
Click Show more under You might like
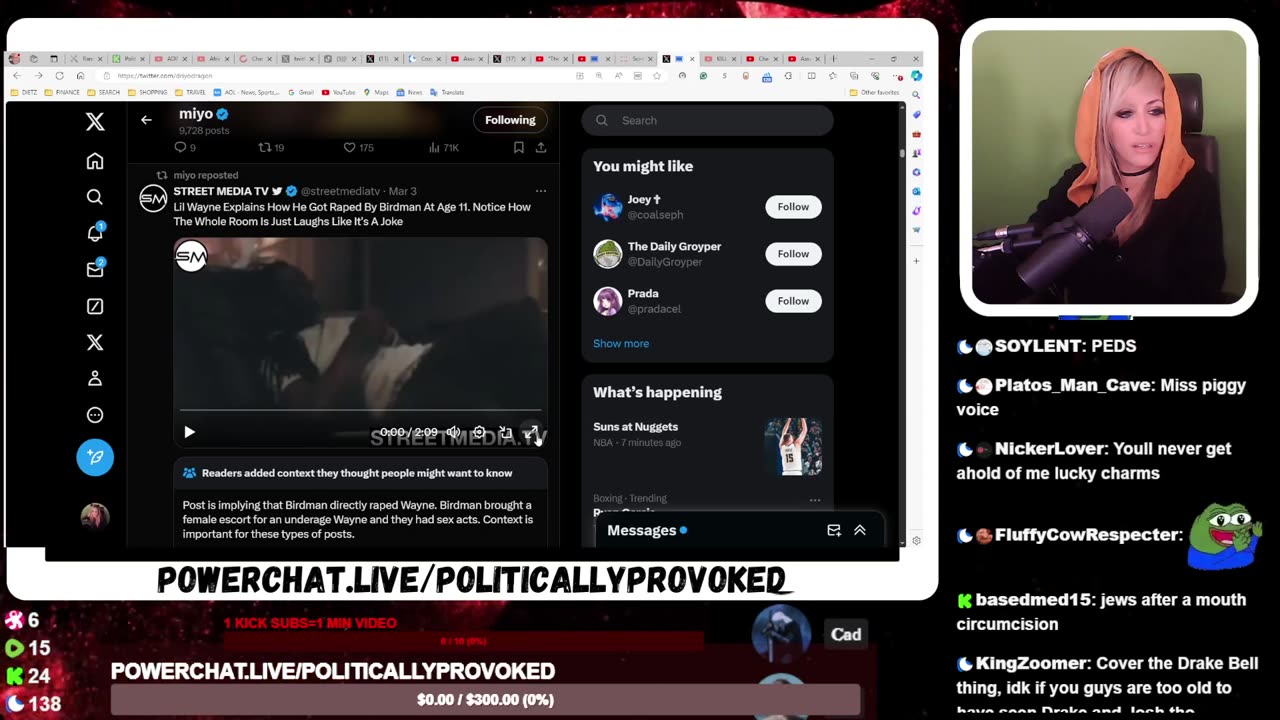[x=621, y=343]
